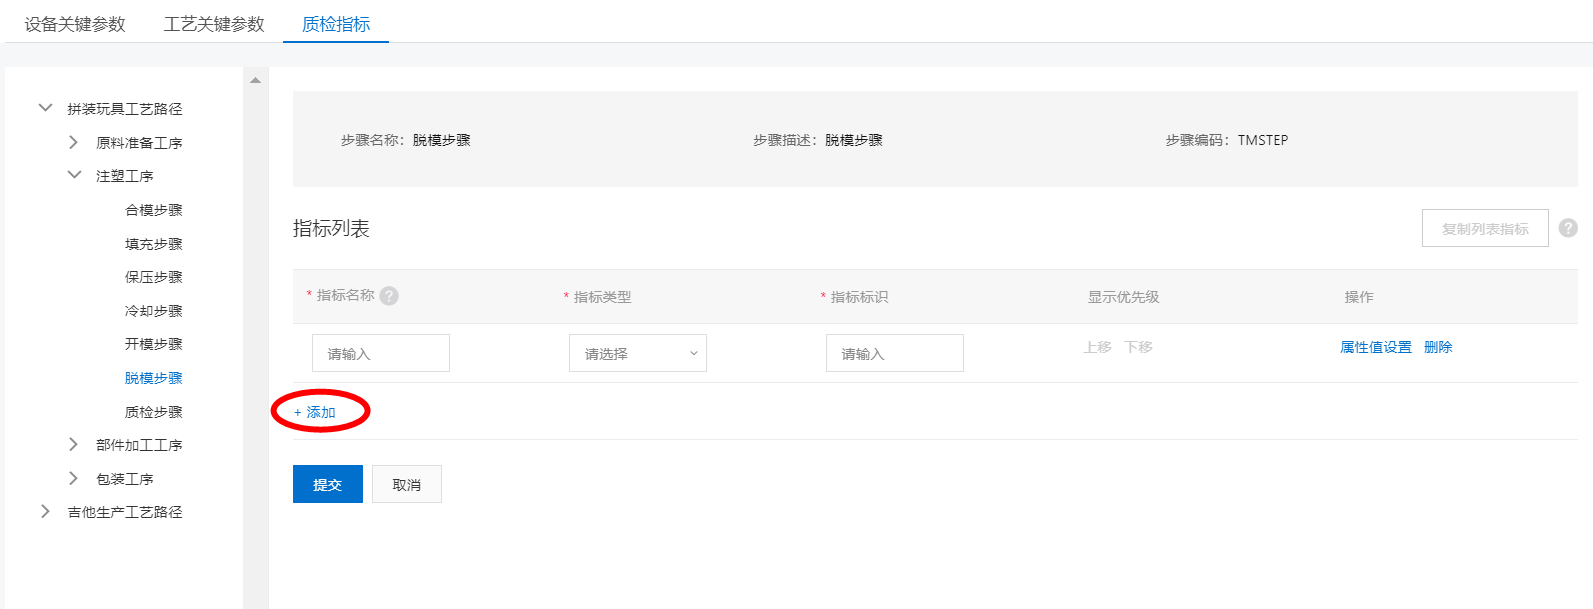Select 保压步骤 in the tree
This screenshot has width=1593, height=609.
click(x=154, y=277)
